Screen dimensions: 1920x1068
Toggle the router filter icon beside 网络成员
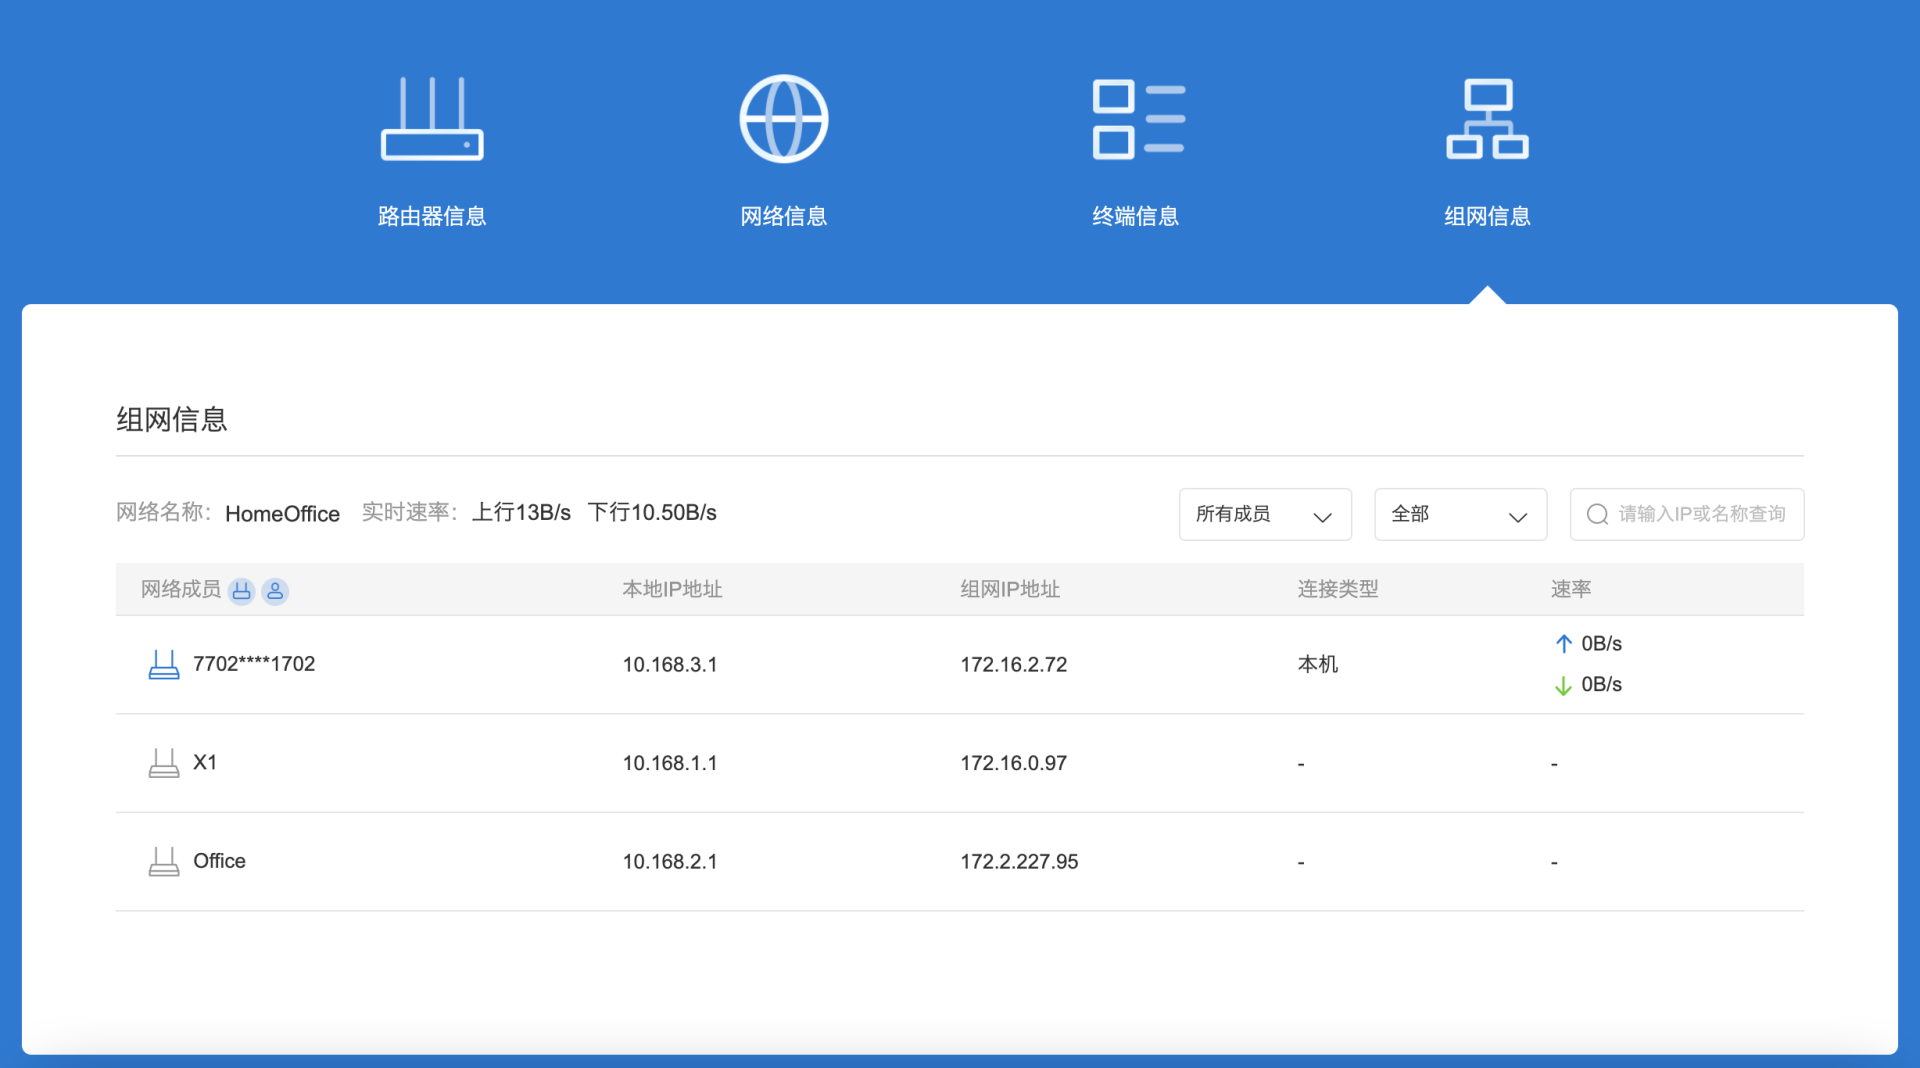[242, 591]
